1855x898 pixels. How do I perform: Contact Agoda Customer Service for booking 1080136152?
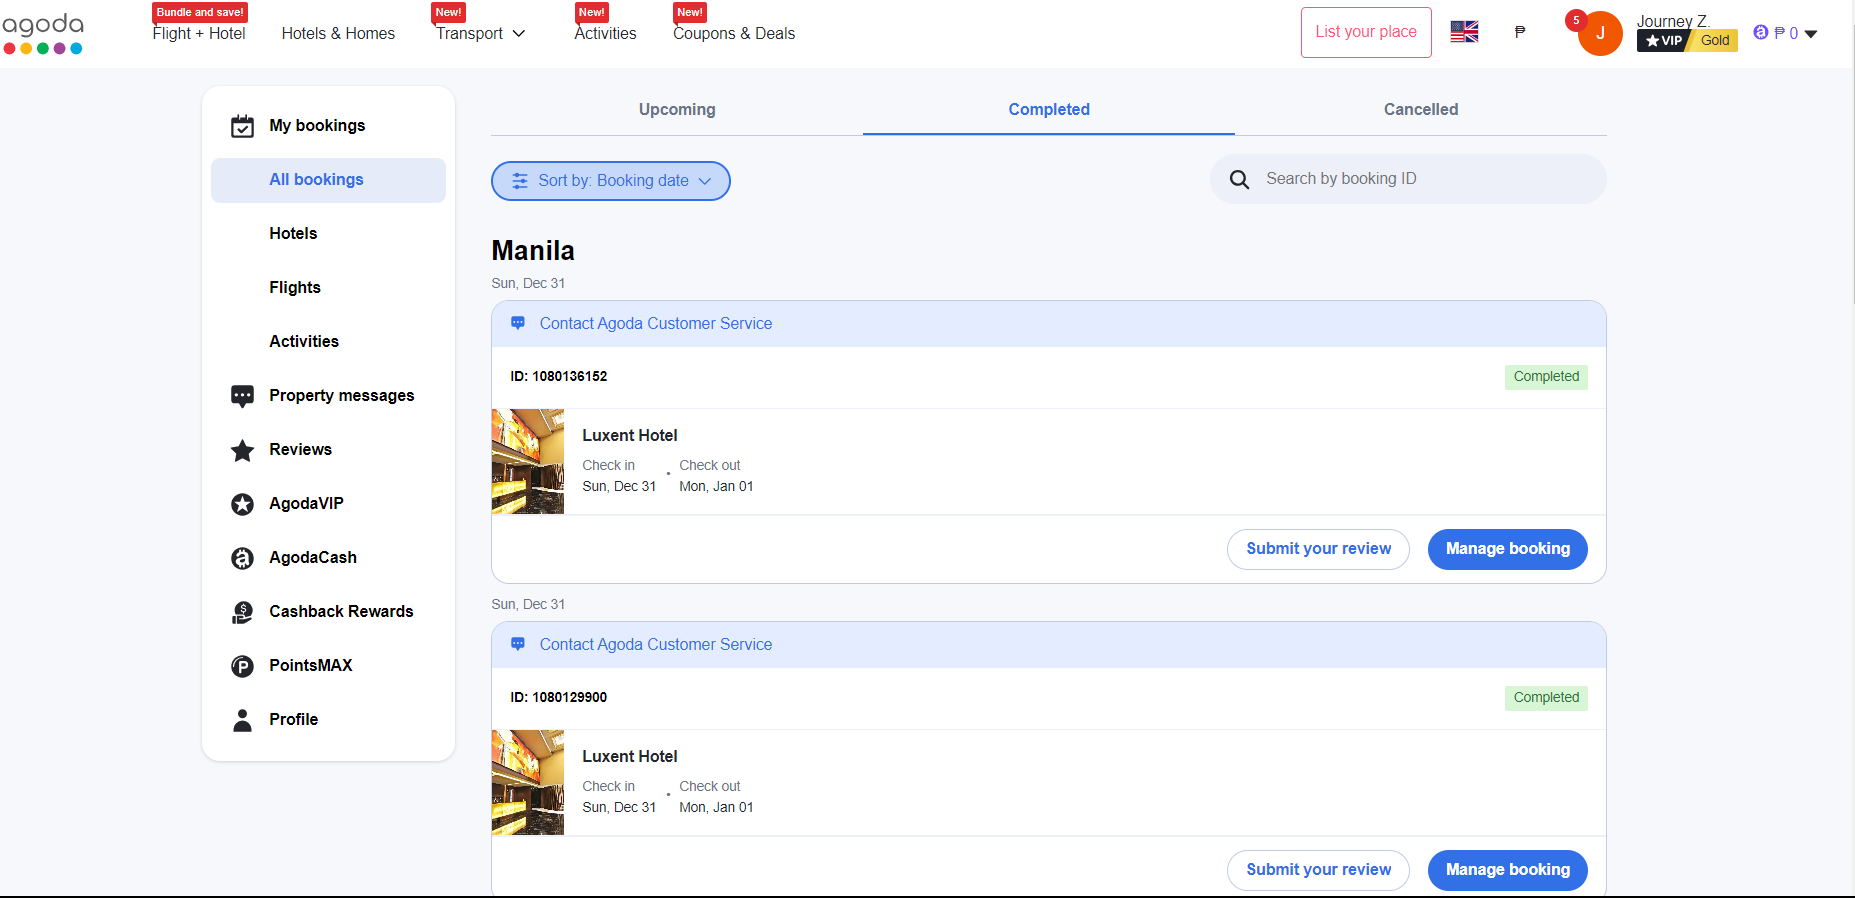(656, 324)
